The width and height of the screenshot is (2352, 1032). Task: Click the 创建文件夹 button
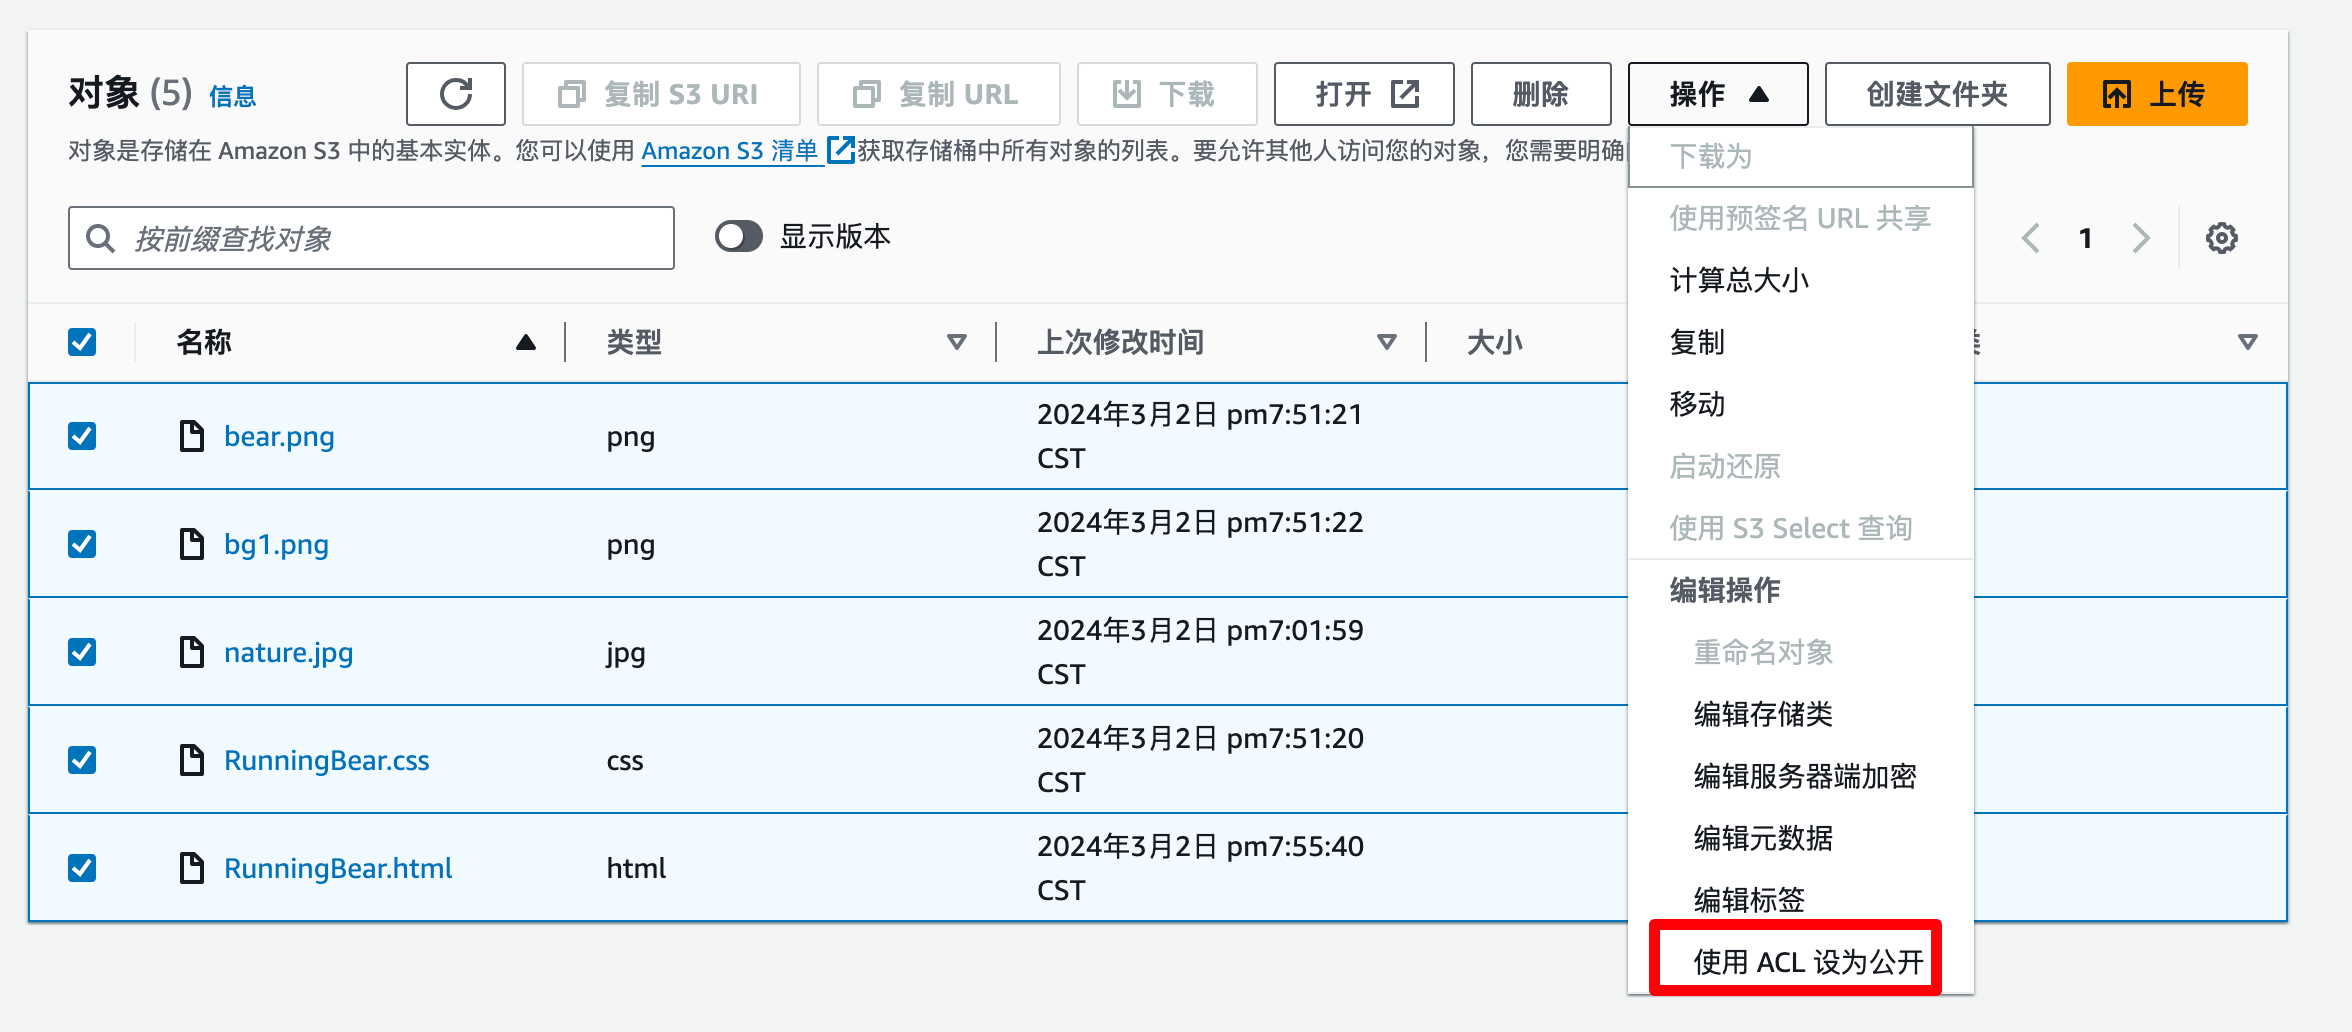1937,94
